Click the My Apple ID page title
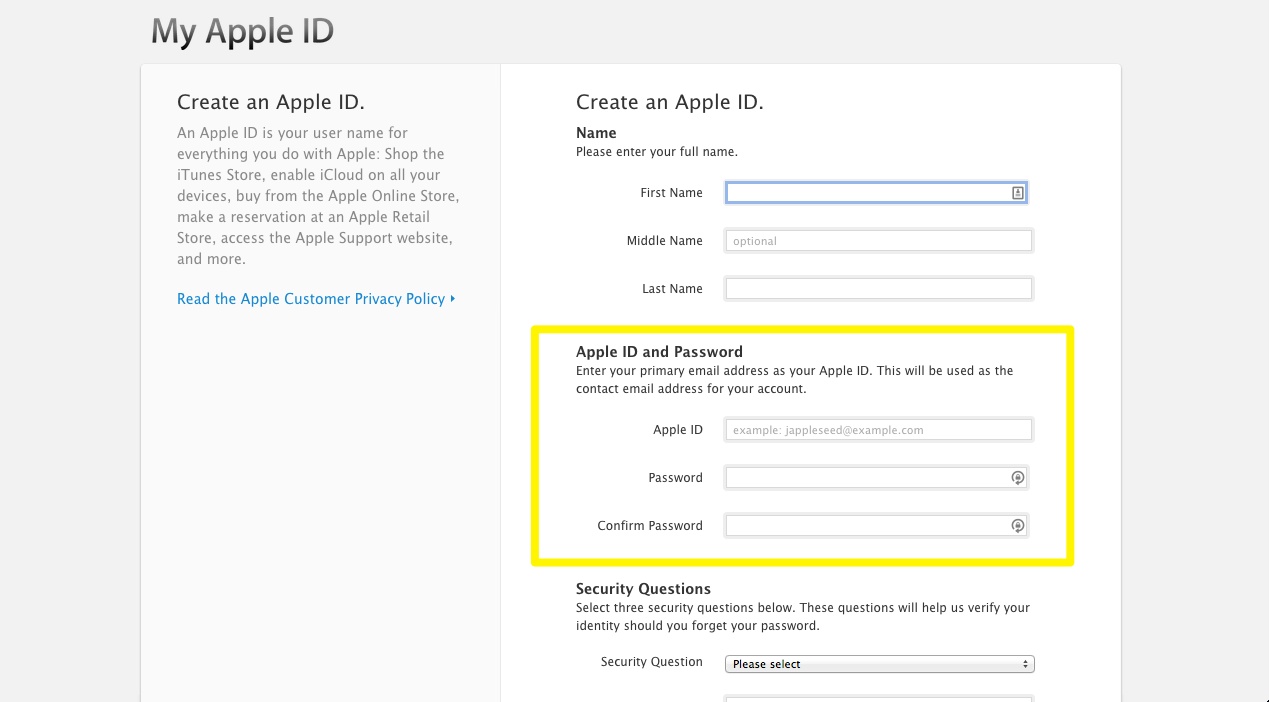1269x702 pixels. (242, 32)
